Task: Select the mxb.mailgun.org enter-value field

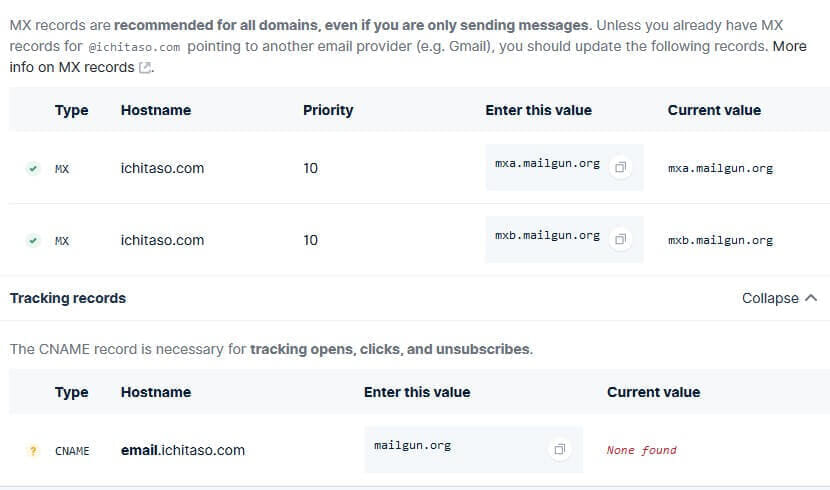Action: pos(547,236)
